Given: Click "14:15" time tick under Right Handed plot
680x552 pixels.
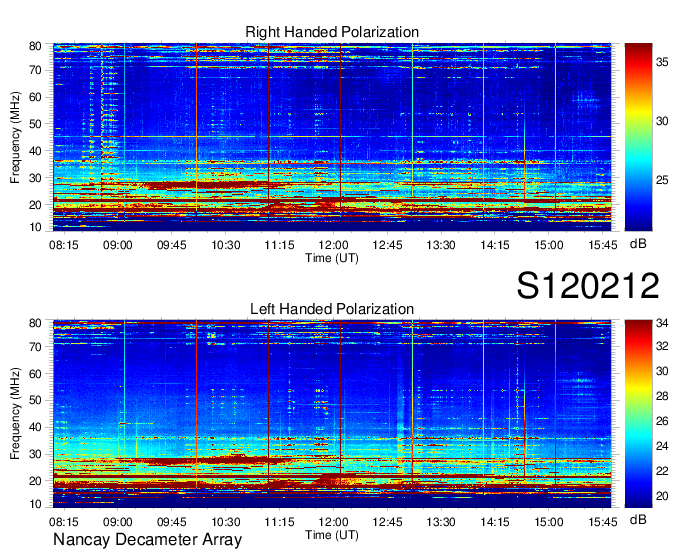Looking at the screenshot, I should coord(495,245).
